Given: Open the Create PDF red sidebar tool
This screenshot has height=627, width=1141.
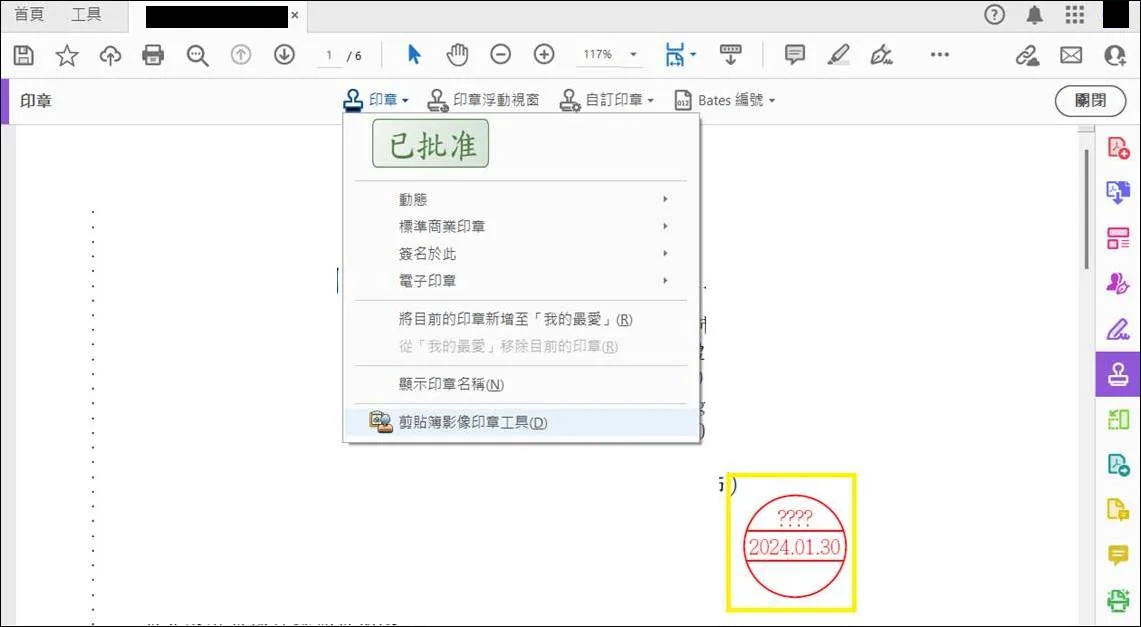Looking at the screenshot, I should tap(1118, 147).
